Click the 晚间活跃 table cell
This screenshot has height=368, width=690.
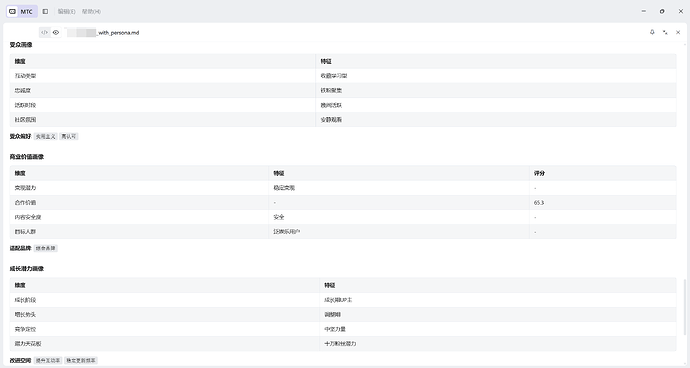click(x=496, y=105)
